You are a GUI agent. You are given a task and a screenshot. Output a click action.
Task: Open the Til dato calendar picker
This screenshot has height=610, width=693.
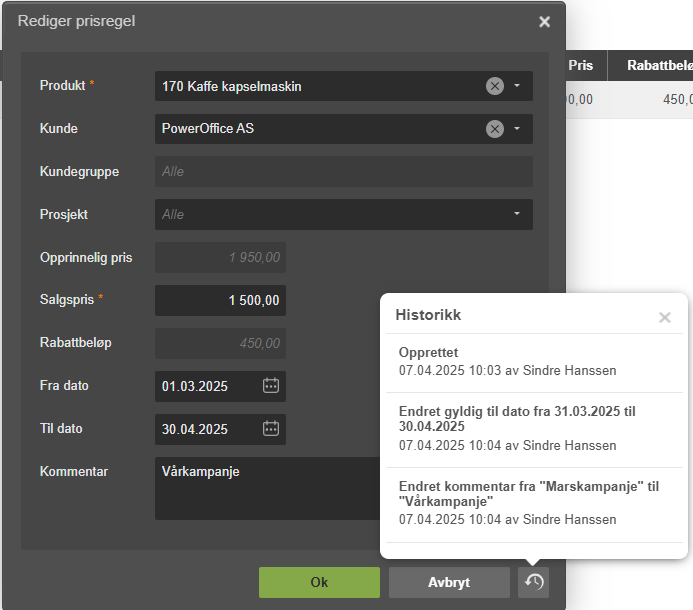point(270,428)
